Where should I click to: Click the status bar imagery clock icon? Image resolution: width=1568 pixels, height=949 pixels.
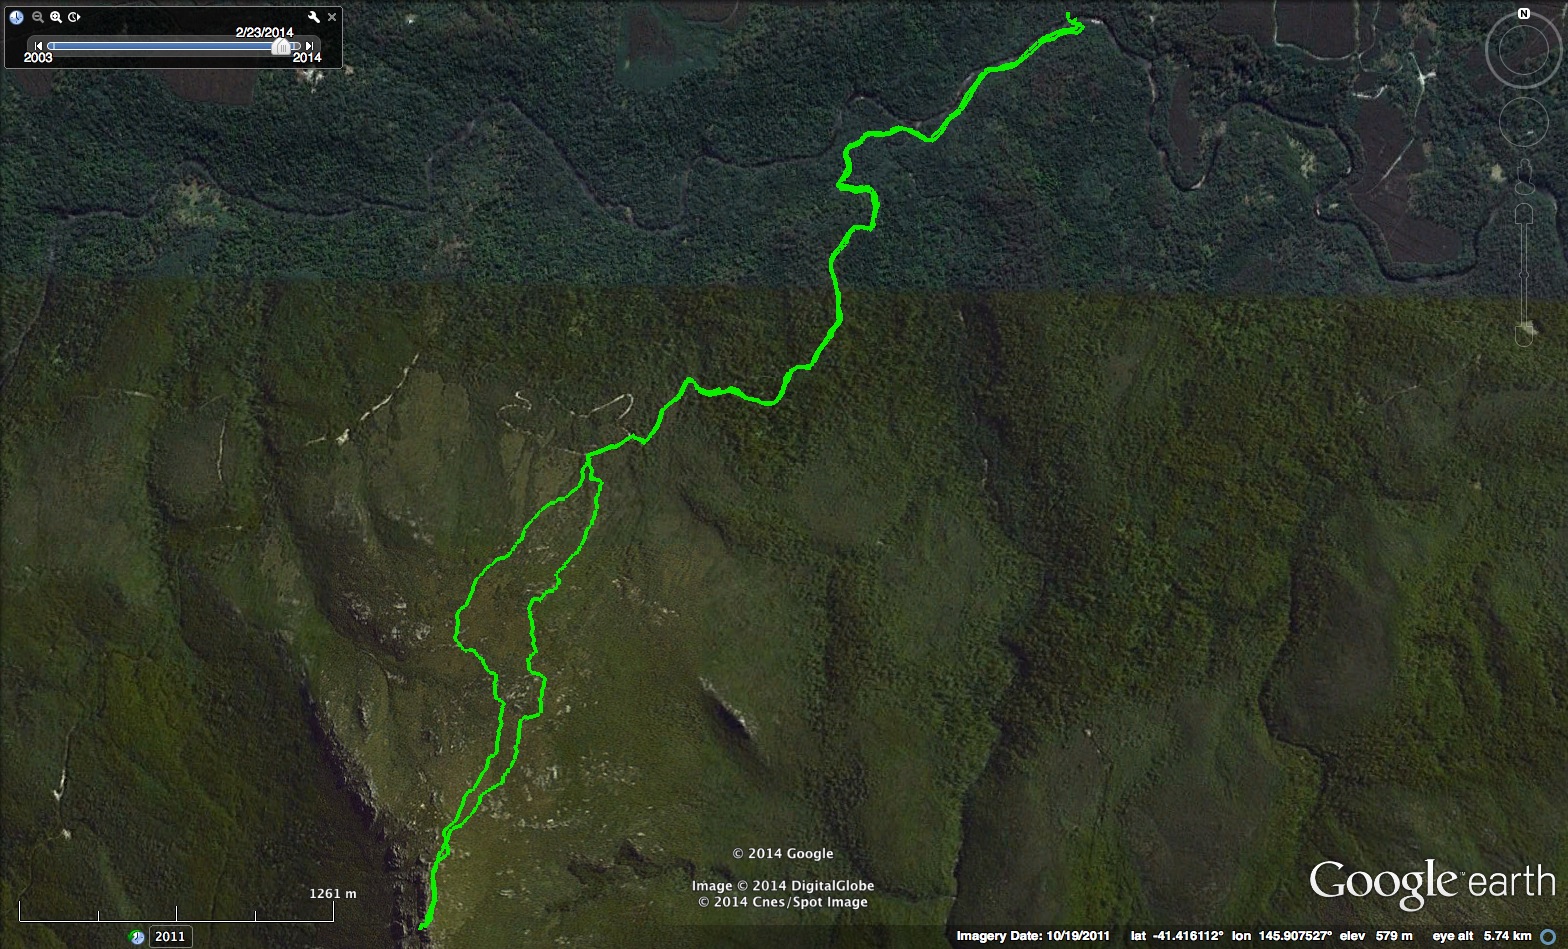click(137, 937)
